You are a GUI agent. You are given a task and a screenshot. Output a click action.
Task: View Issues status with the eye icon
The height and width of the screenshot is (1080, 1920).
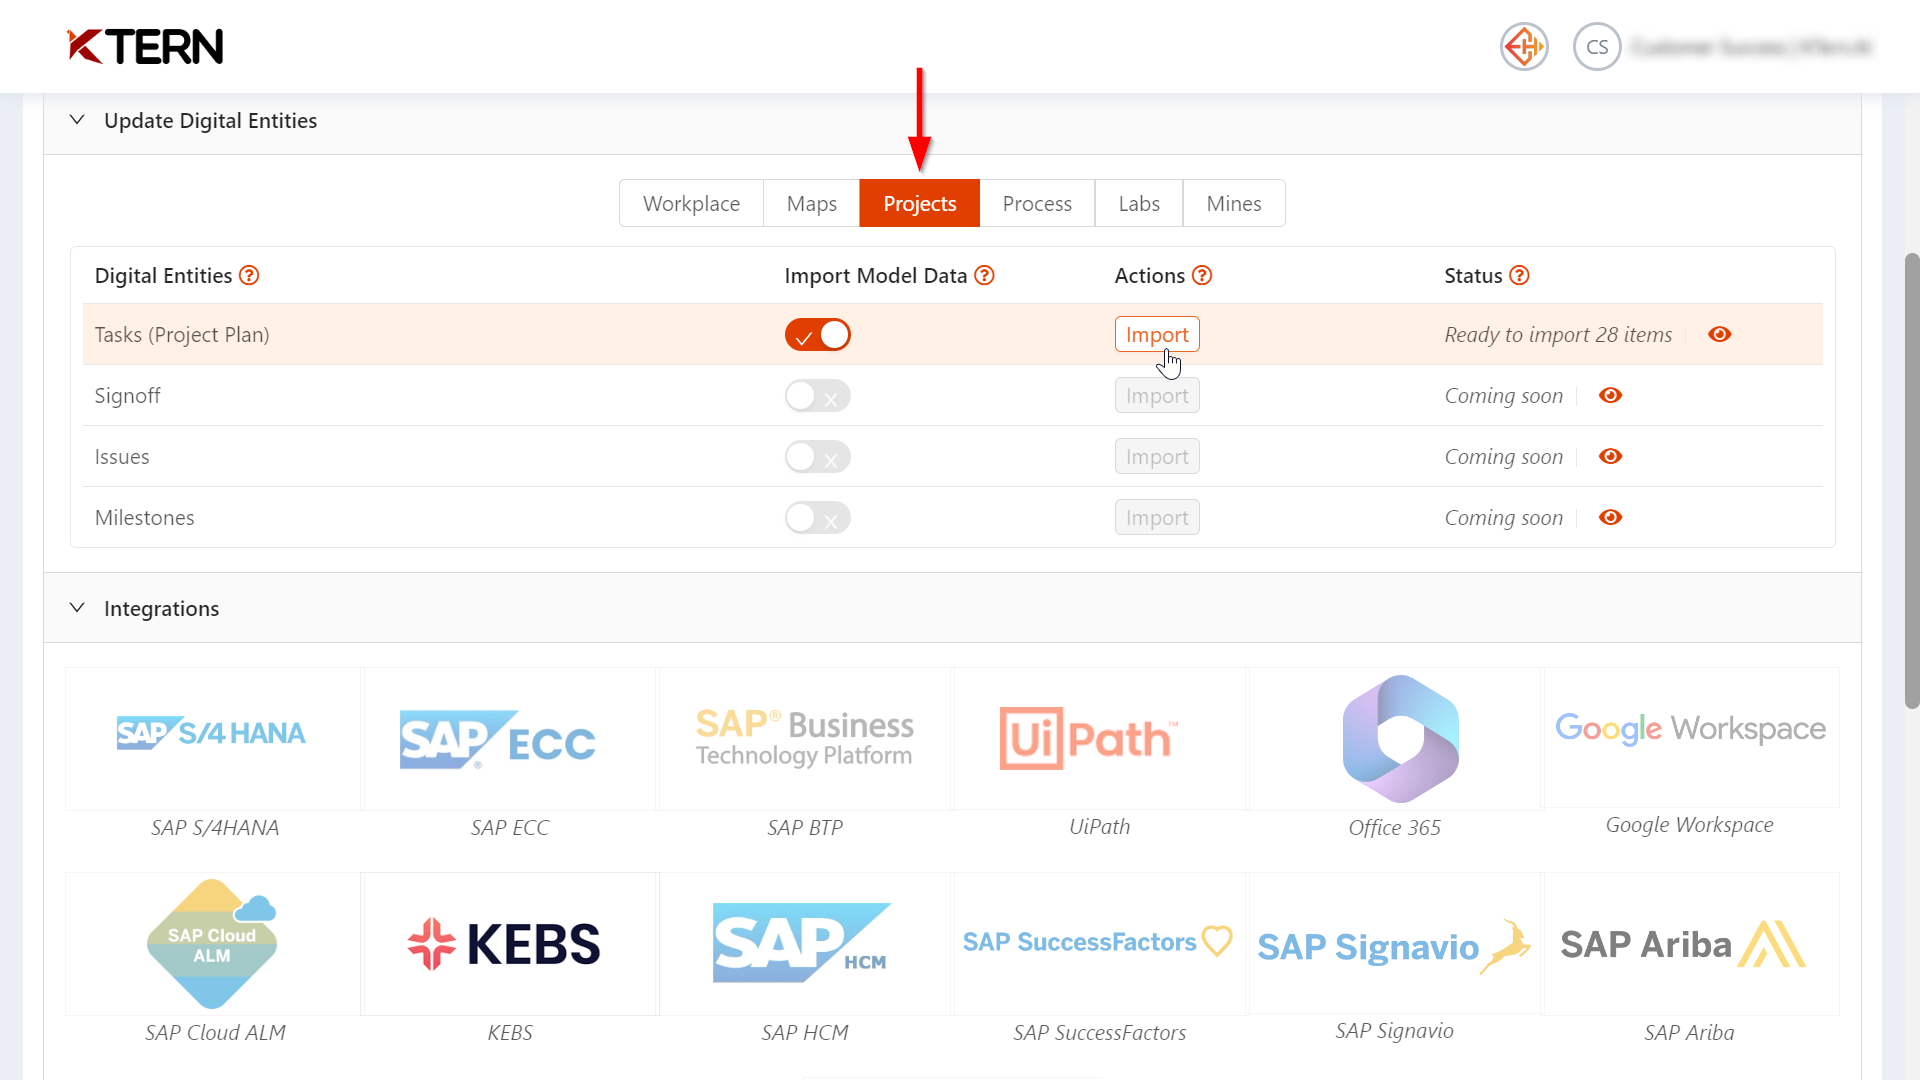[1610, 456]
